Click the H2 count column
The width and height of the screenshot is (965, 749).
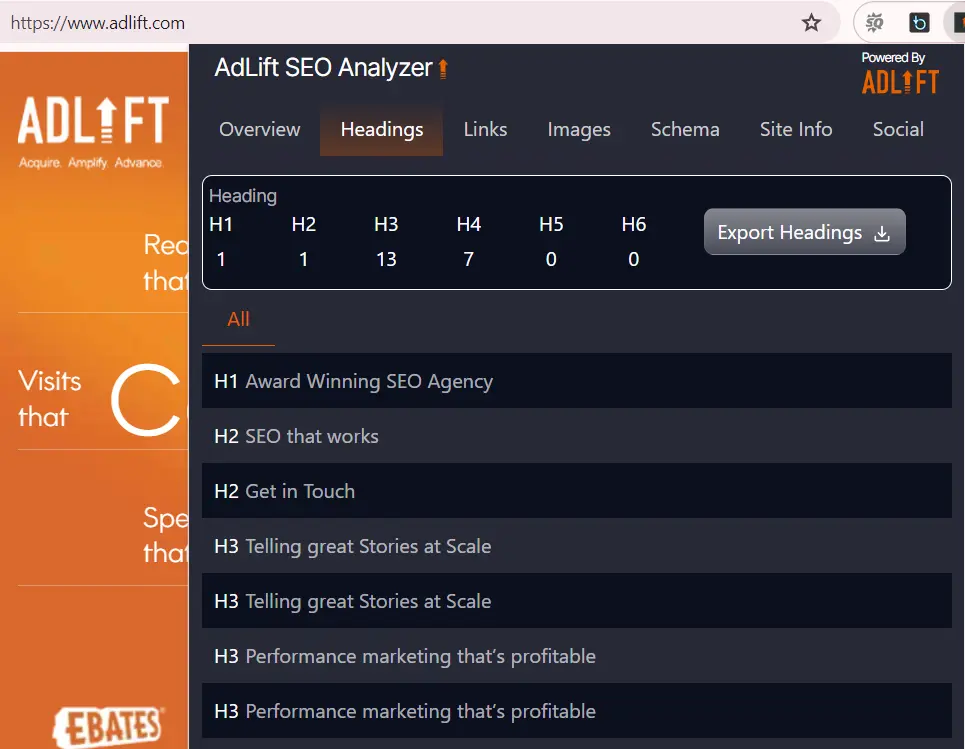coord(303,242)
